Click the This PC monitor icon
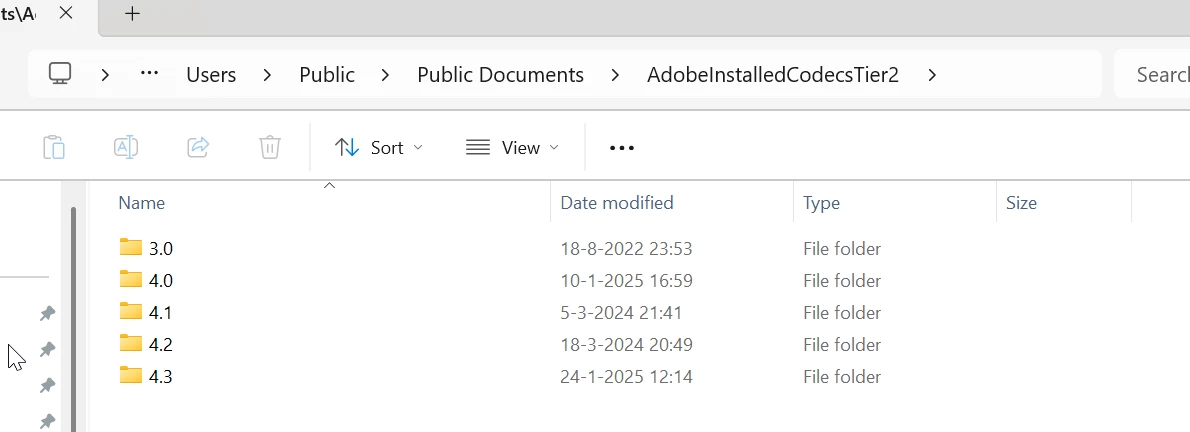 coord(61,74)
